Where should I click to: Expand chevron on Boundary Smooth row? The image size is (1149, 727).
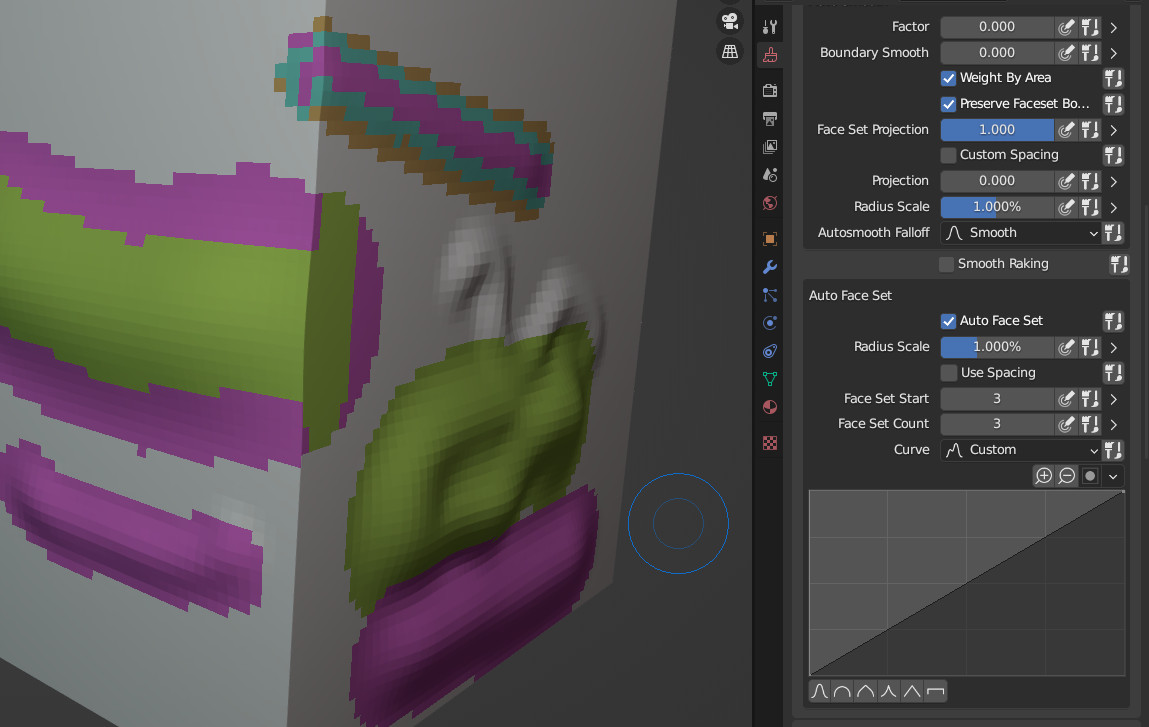1114,53
